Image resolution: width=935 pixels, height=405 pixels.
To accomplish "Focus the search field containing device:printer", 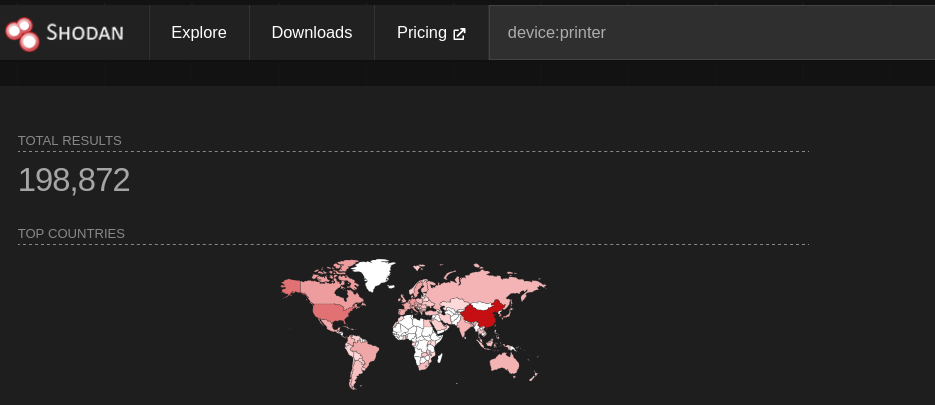I will [712, 32].
